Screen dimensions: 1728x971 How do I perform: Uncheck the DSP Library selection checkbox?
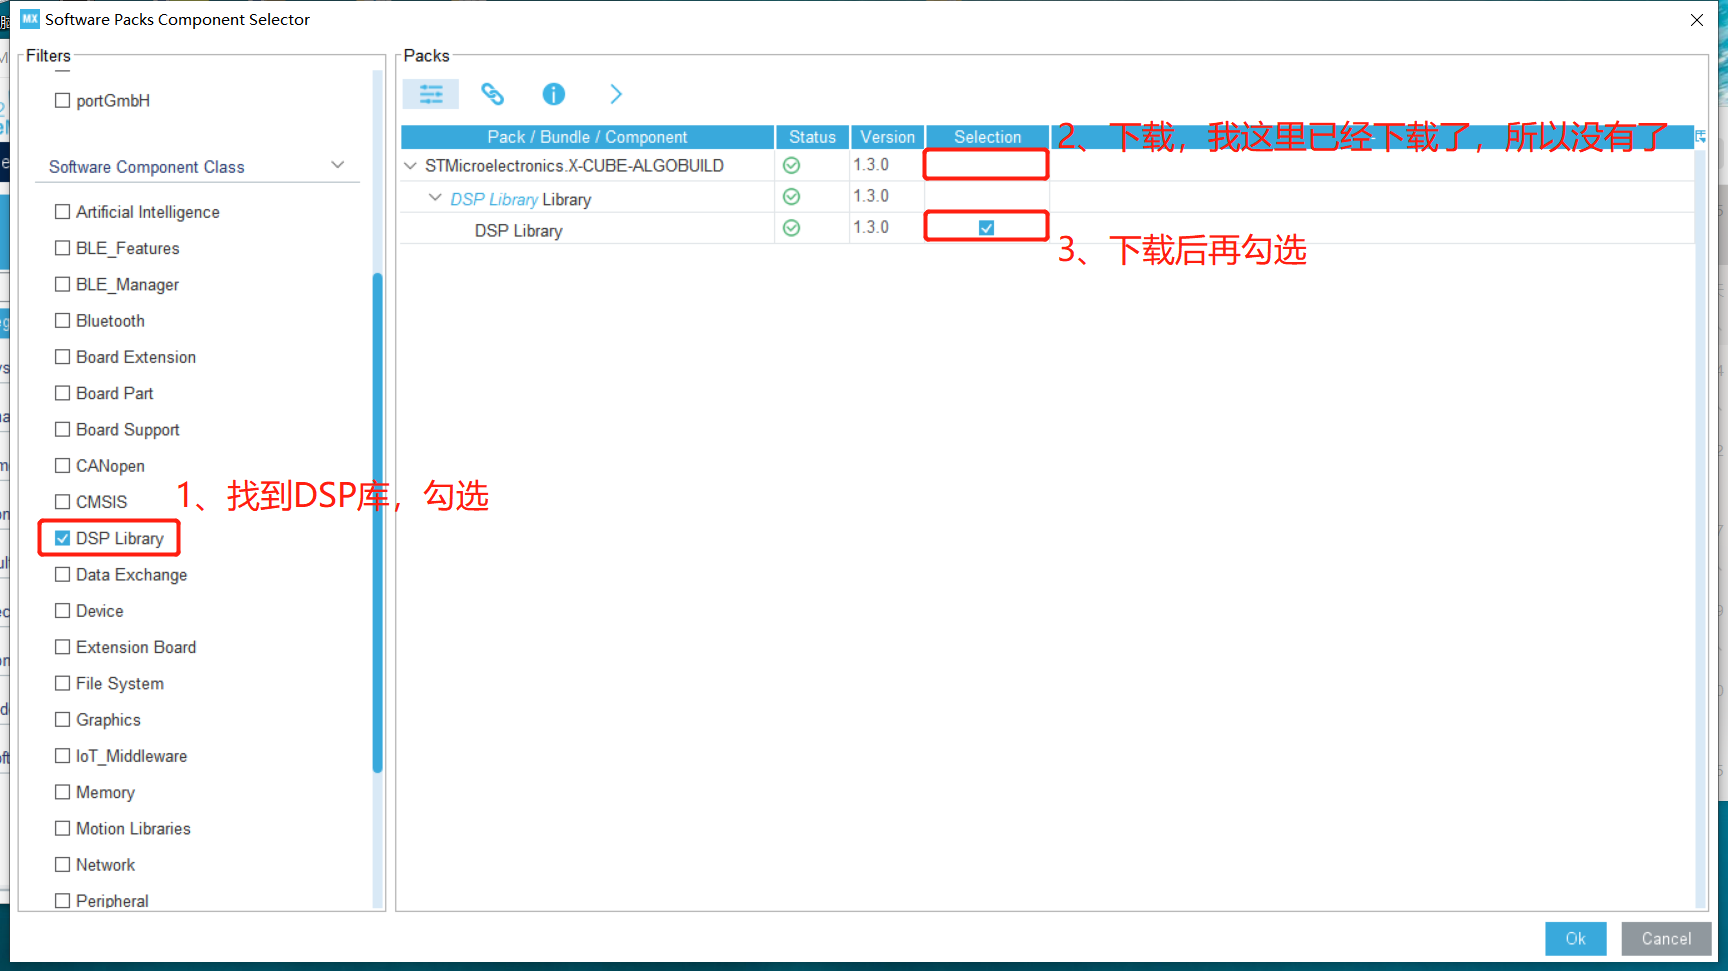[x=986, y=228]
